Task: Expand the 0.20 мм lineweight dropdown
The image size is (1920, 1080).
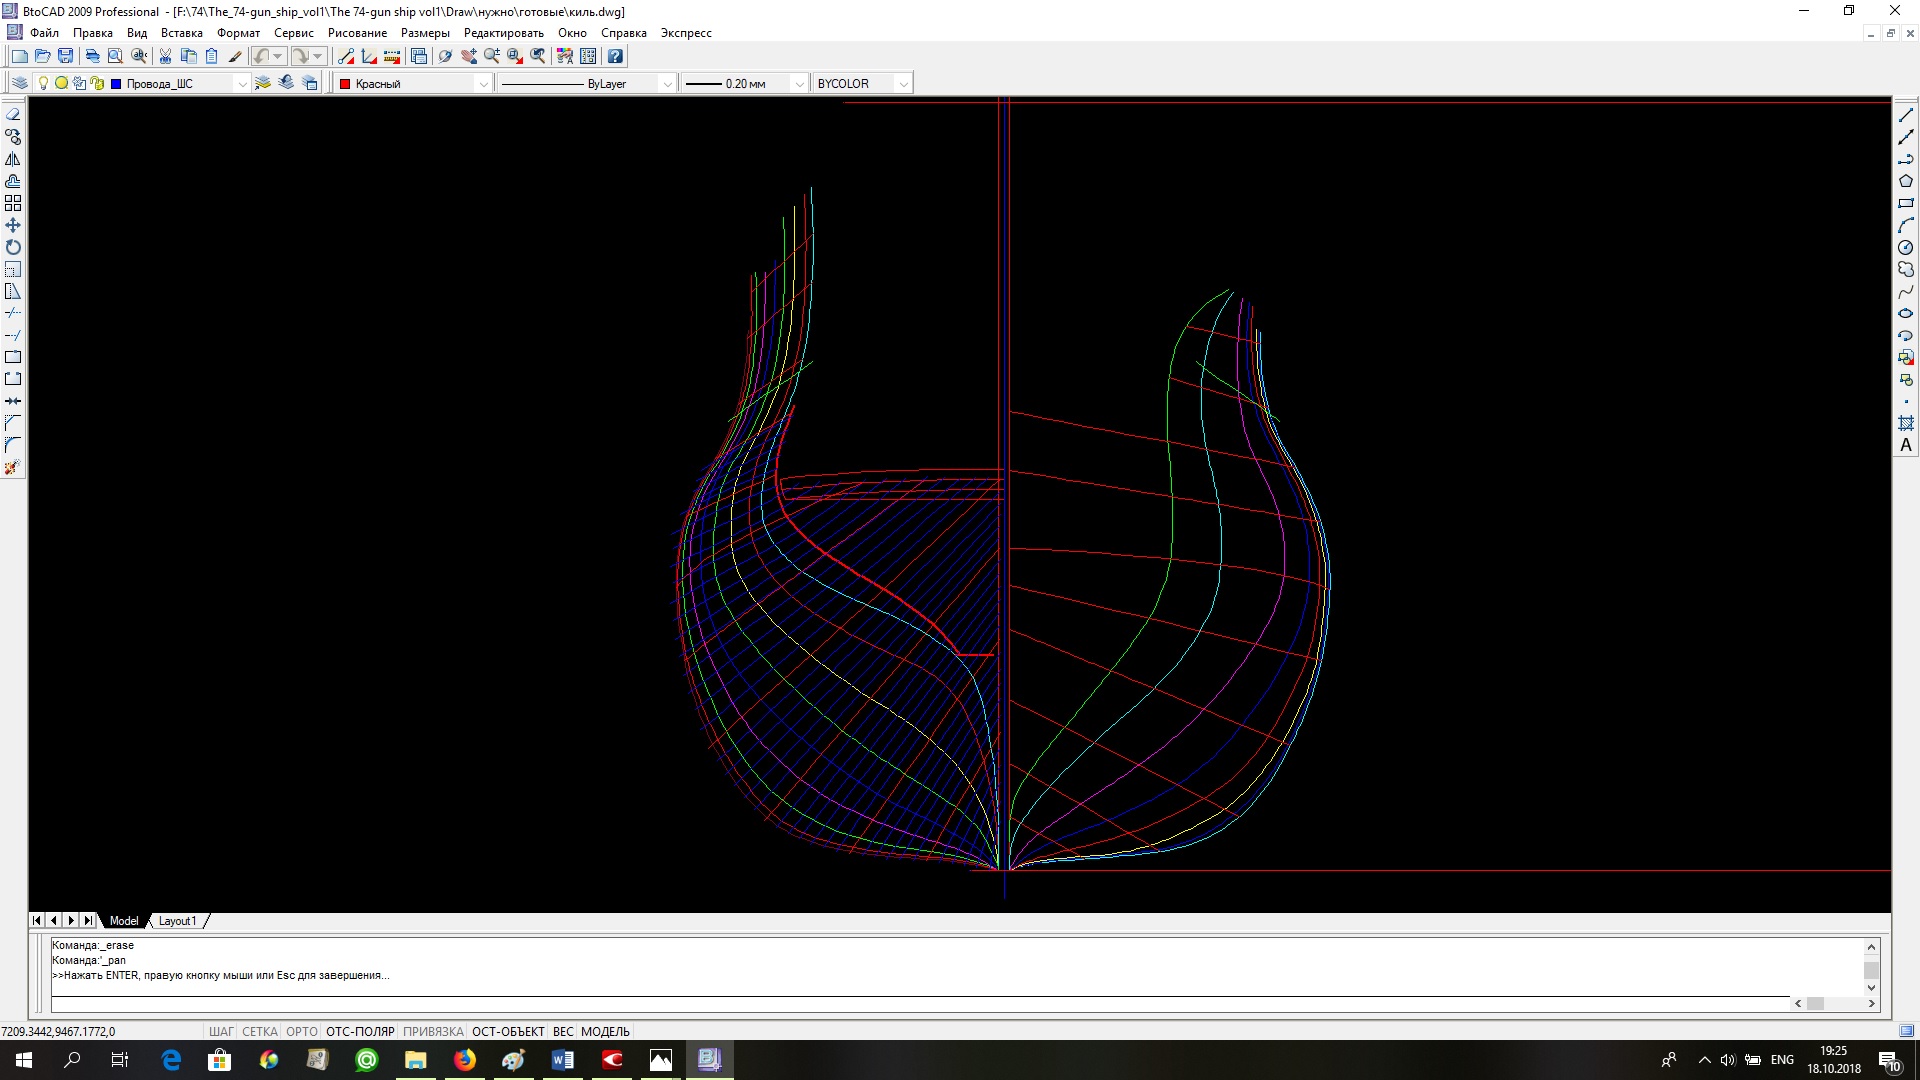Action: (x=798, y=84)
